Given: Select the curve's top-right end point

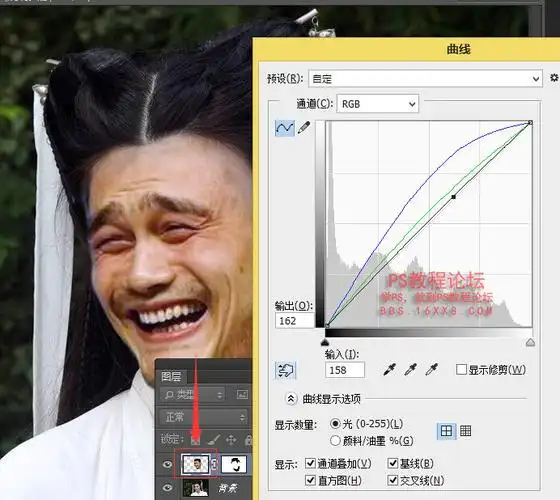Looking at the screenshot, I should [530, 123].
